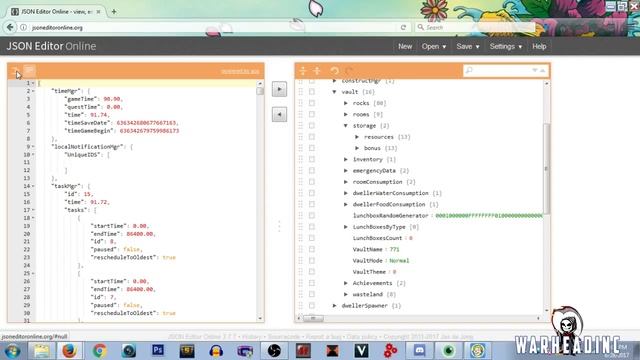Image resolution: width=640 pixels, height=360 pixels.
Task: Grab drag handle of wasteland row
Action: point(301,294)
